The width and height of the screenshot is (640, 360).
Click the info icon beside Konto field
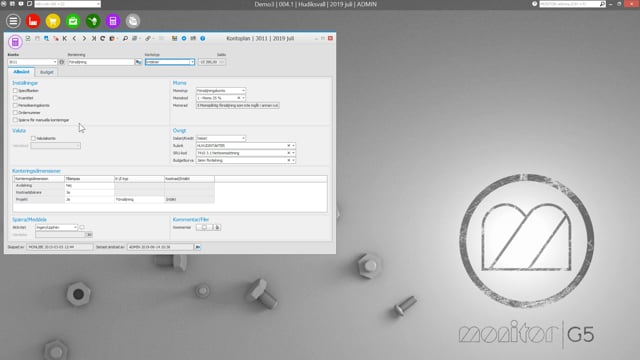(62, 62)
